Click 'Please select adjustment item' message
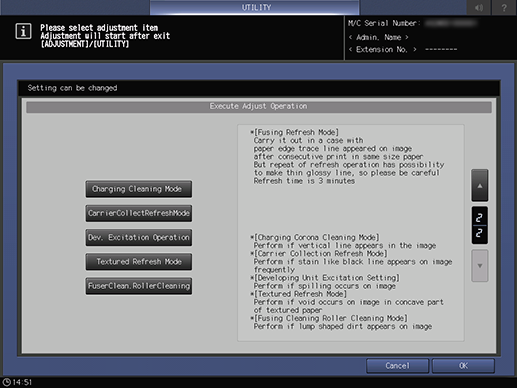This screenshot has height=388, width=517. coord(99,28)
